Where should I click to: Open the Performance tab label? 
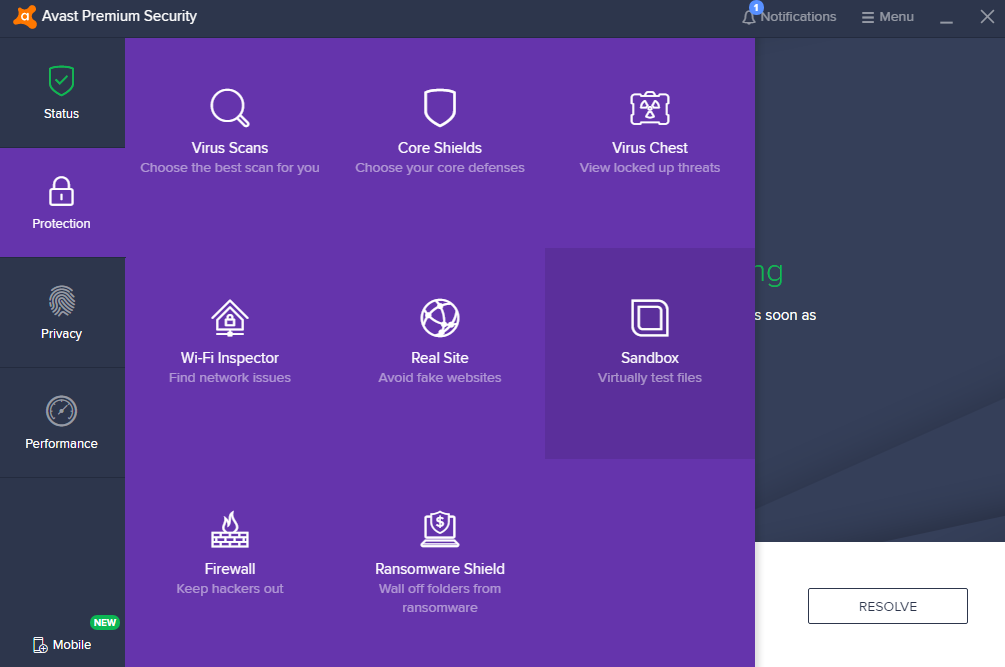point(62,443)
